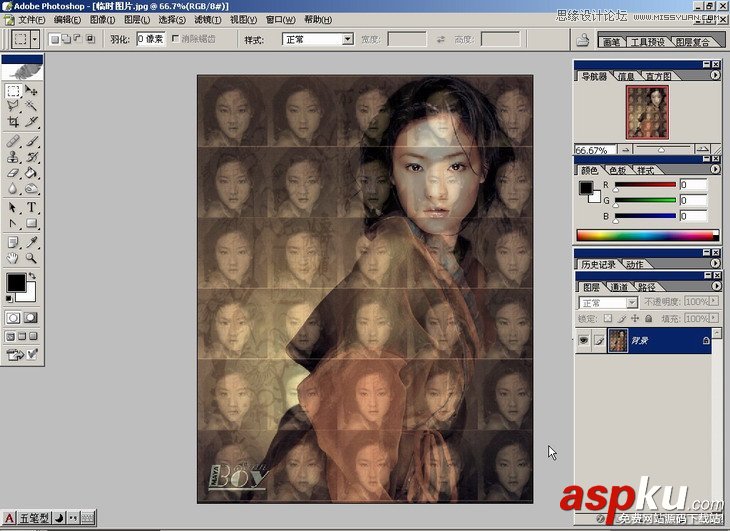Open the 图像(I) menu
This screenshot has width=730, height=531.
[x=102, y=20]
